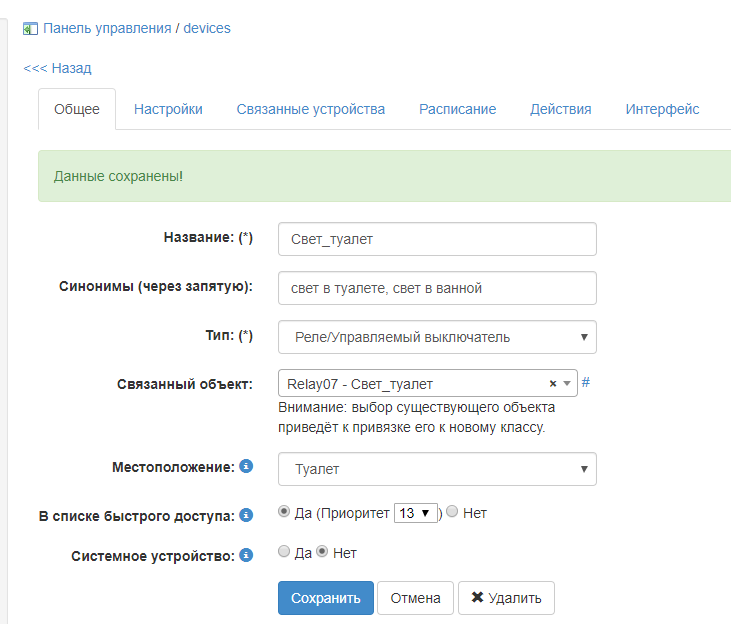Open devices breadcrumb link

pos(207,28)
